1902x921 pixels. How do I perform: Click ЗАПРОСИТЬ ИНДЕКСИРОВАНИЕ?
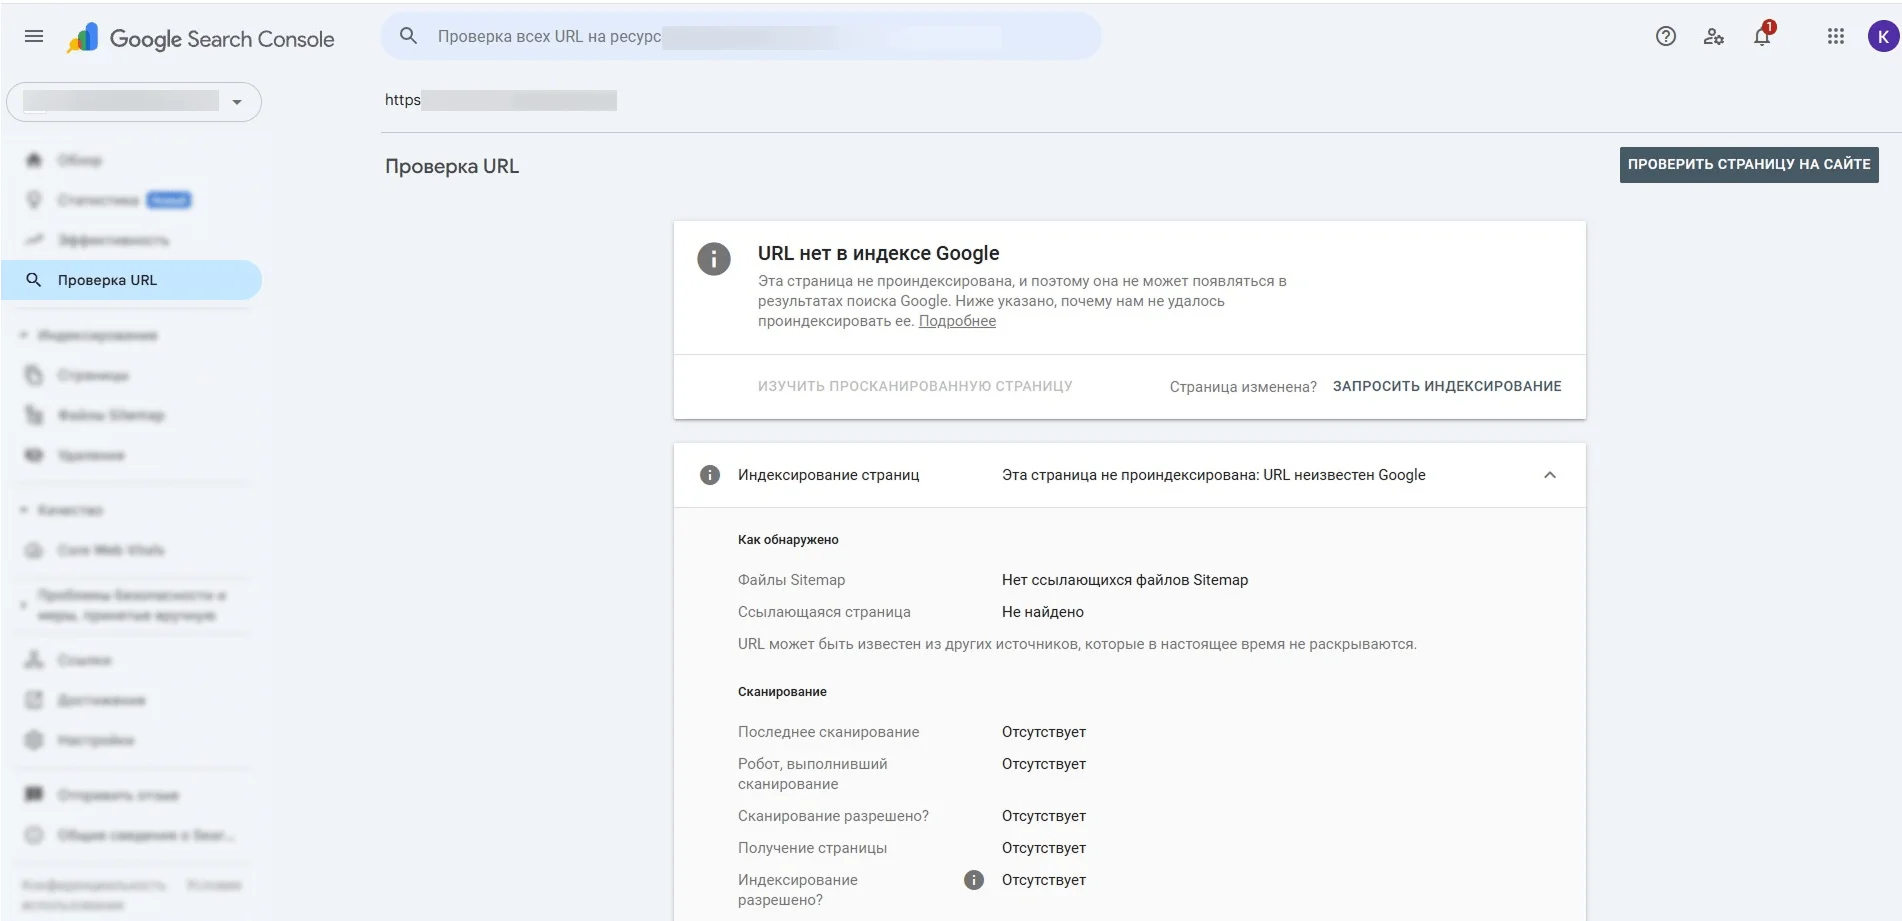point(1446,386)
